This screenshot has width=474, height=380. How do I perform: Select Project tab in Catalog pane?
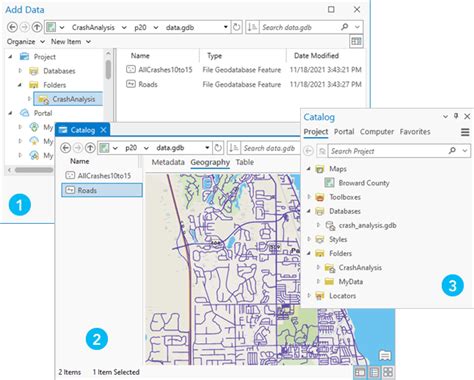click(x=316, y=132)
